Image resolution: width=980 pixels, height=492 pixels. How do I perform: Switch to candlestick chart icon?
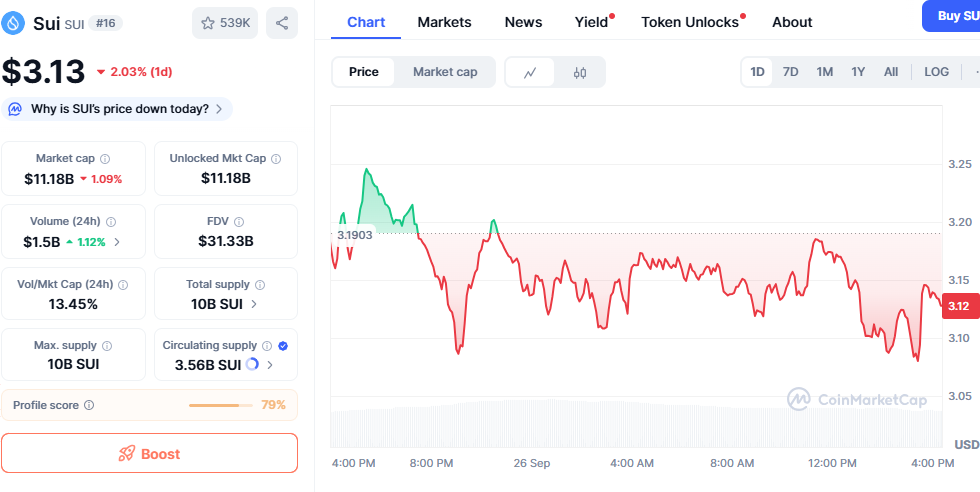[x=580, y=72]
